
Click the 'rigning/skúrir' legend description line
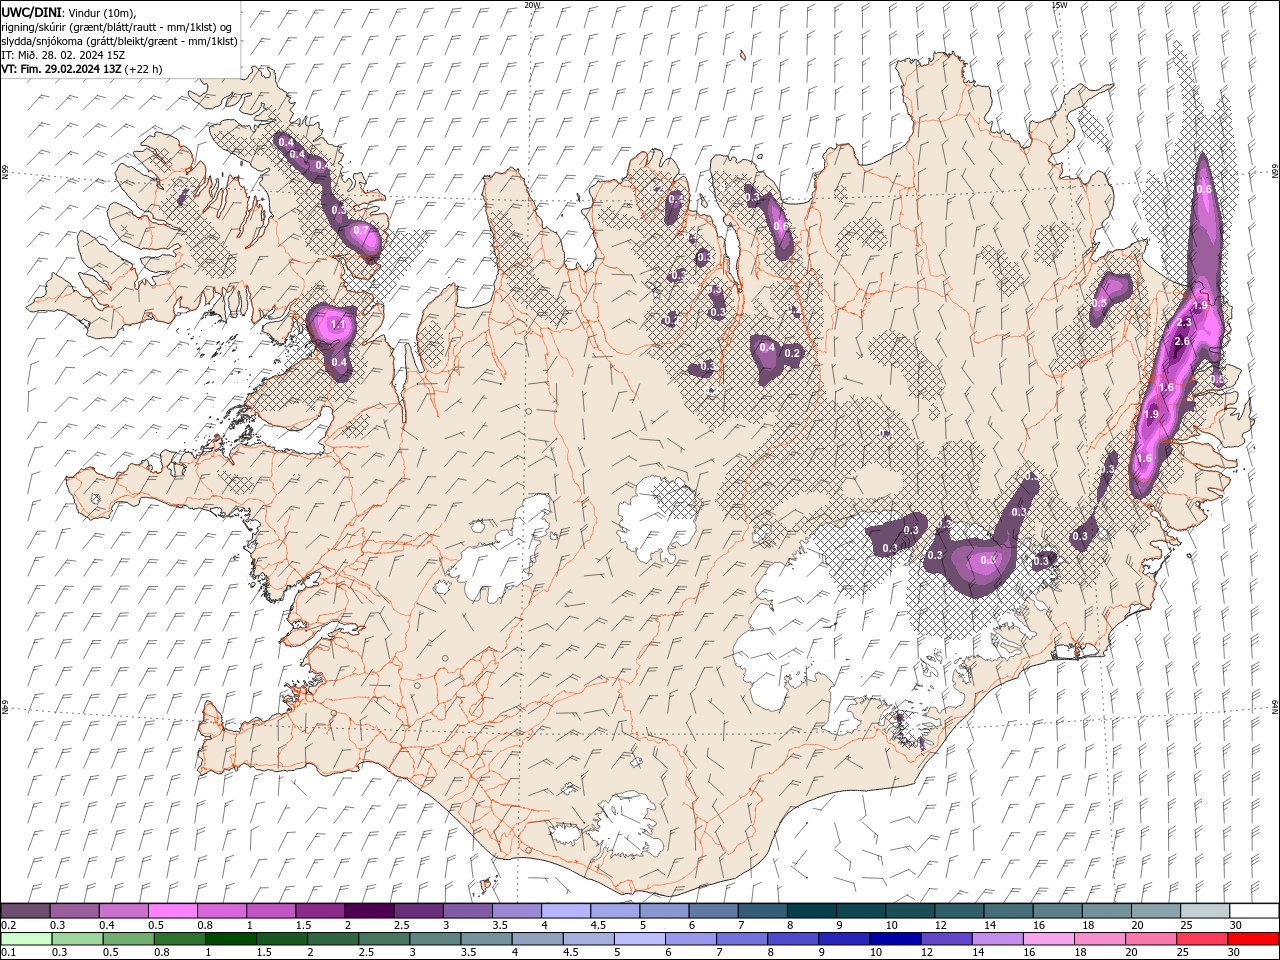[x=117, y=26]
